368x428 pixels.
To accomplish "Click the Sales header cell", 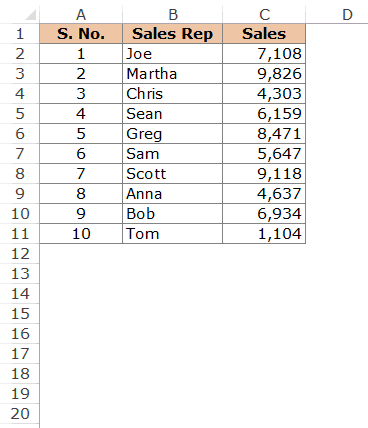I will [x=264, y=34].
